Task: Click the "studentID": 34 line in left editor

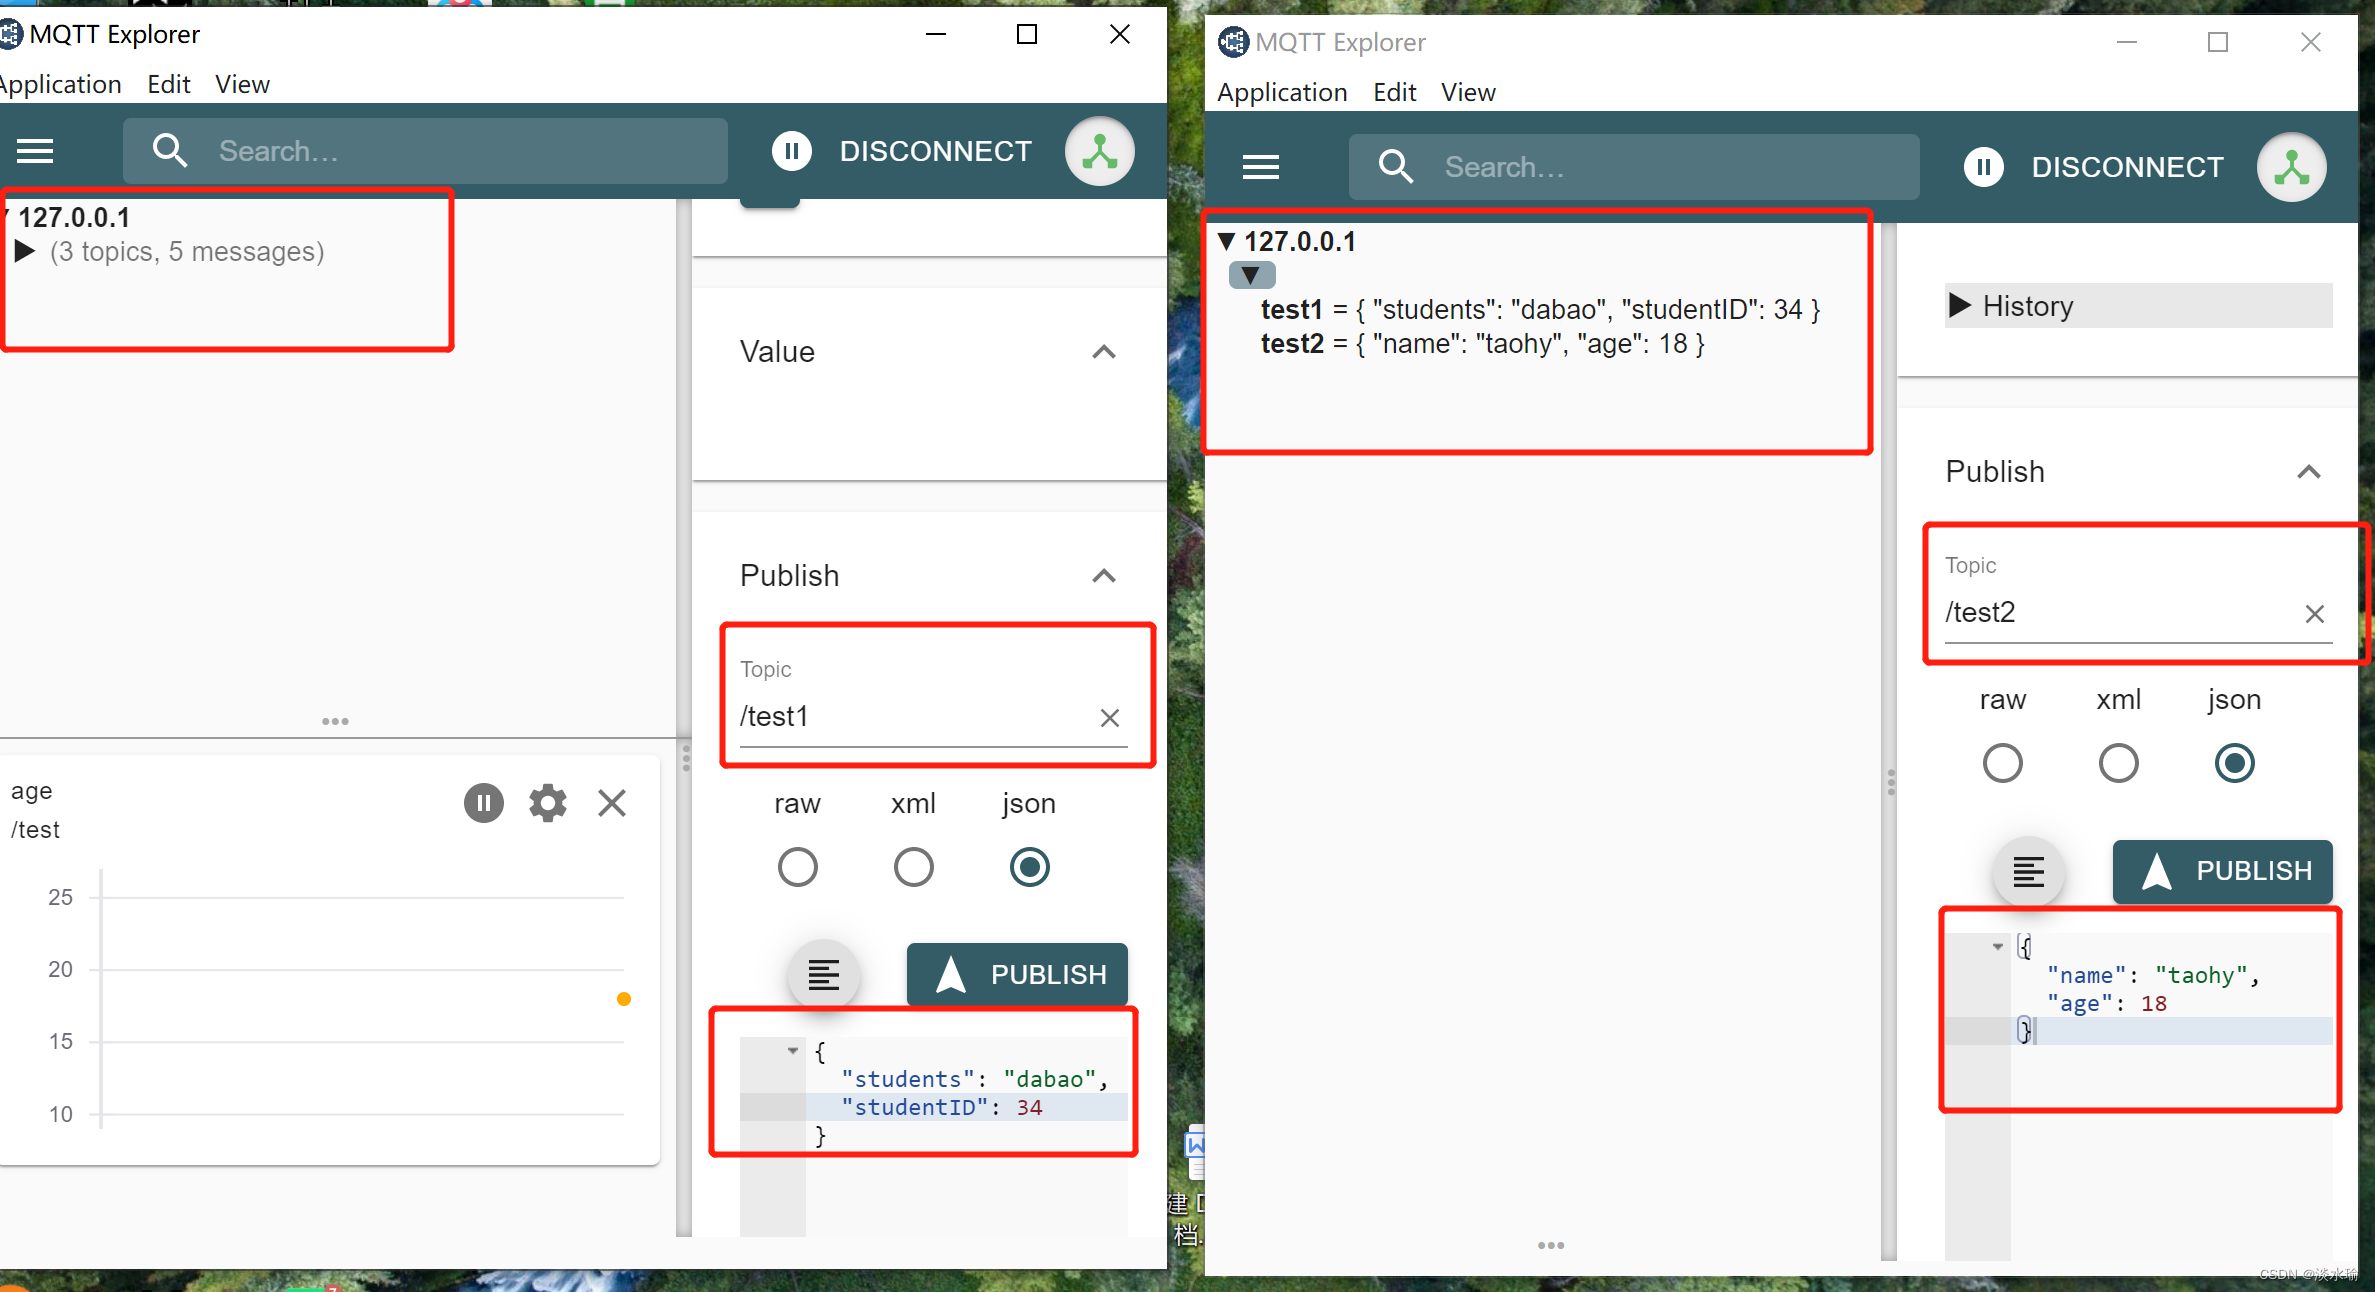Action: (942, 1107)
